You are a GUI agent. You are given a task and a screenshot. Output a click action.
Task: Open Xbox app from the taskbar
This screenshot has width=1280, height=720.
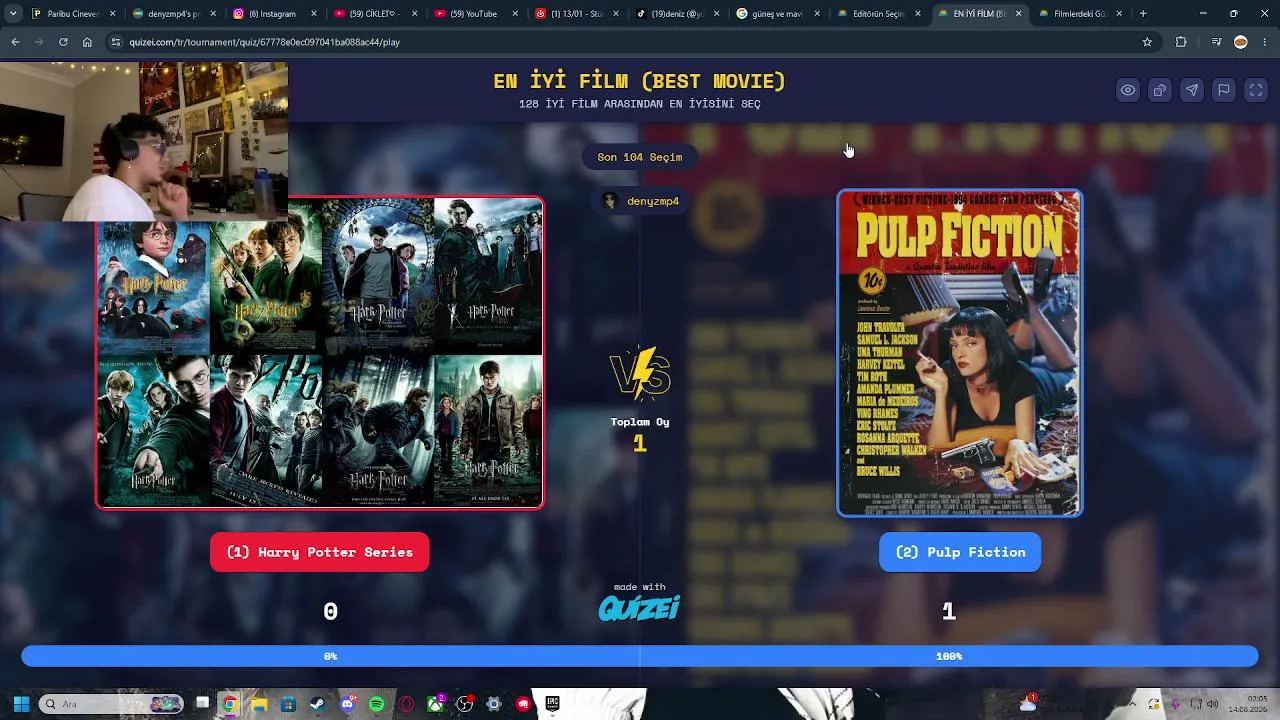pyautogui.click(x=435, y=704)
